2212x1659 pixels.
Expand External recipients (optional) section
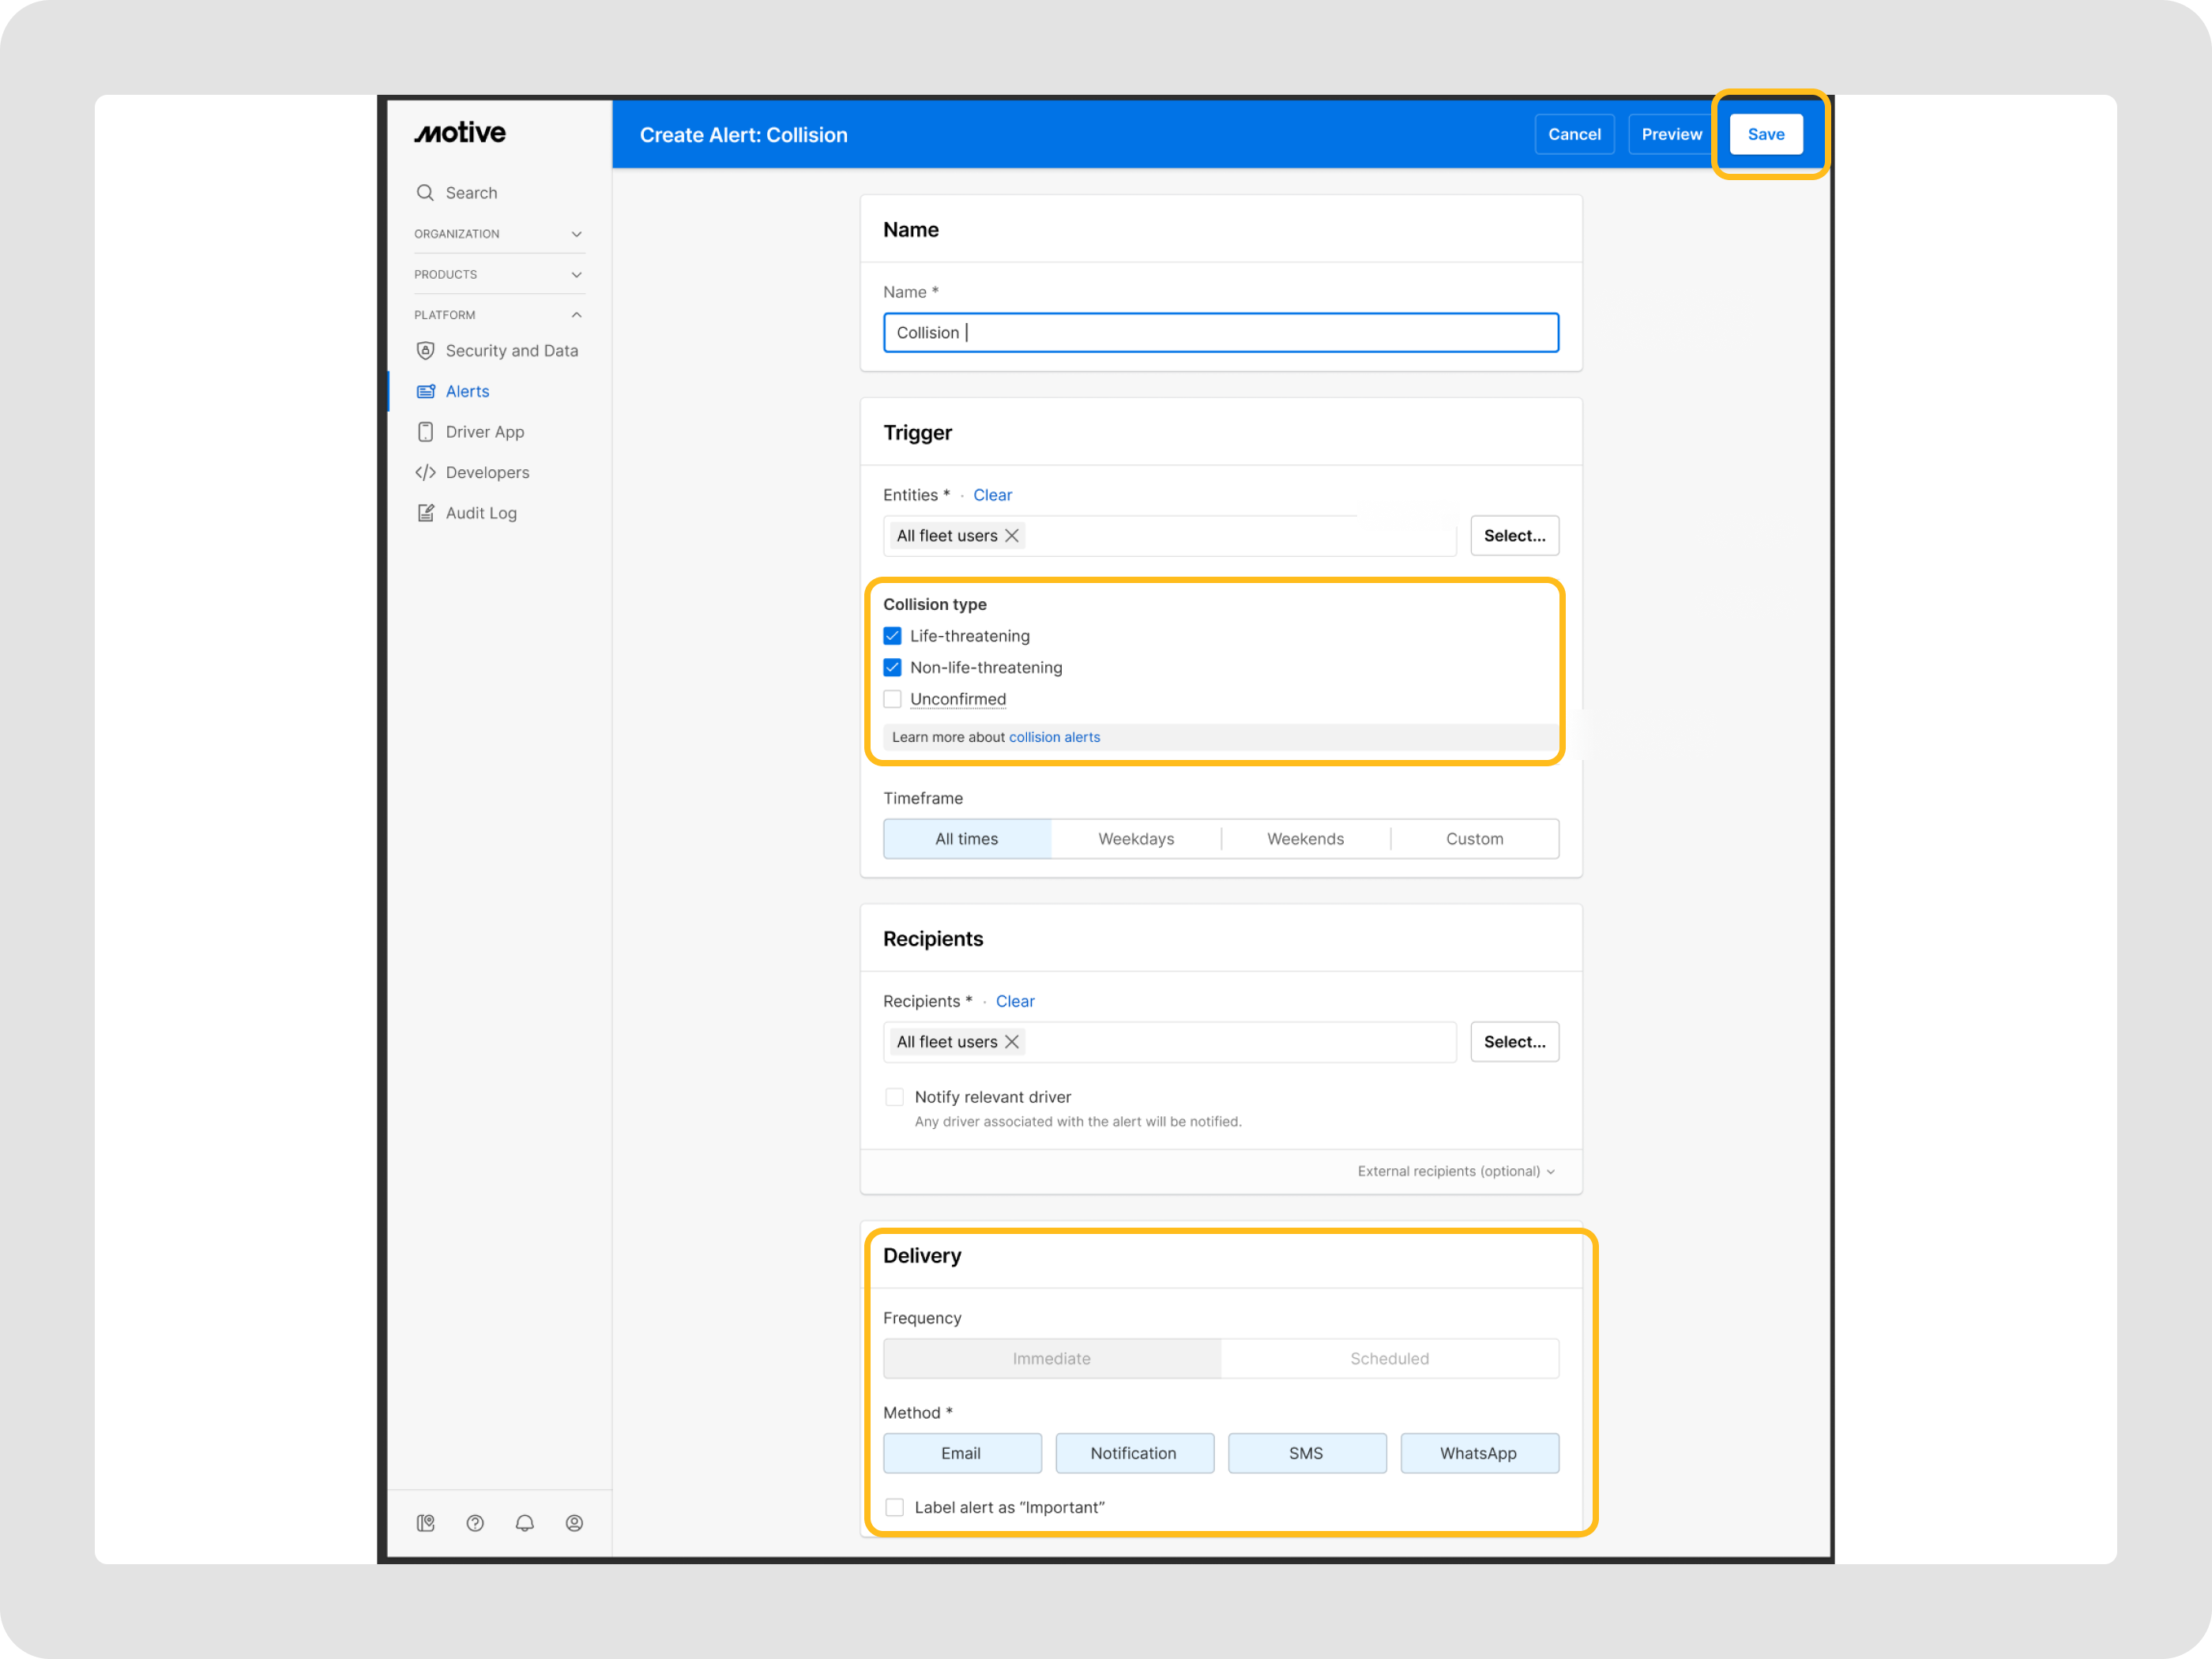[1456, 1171]
